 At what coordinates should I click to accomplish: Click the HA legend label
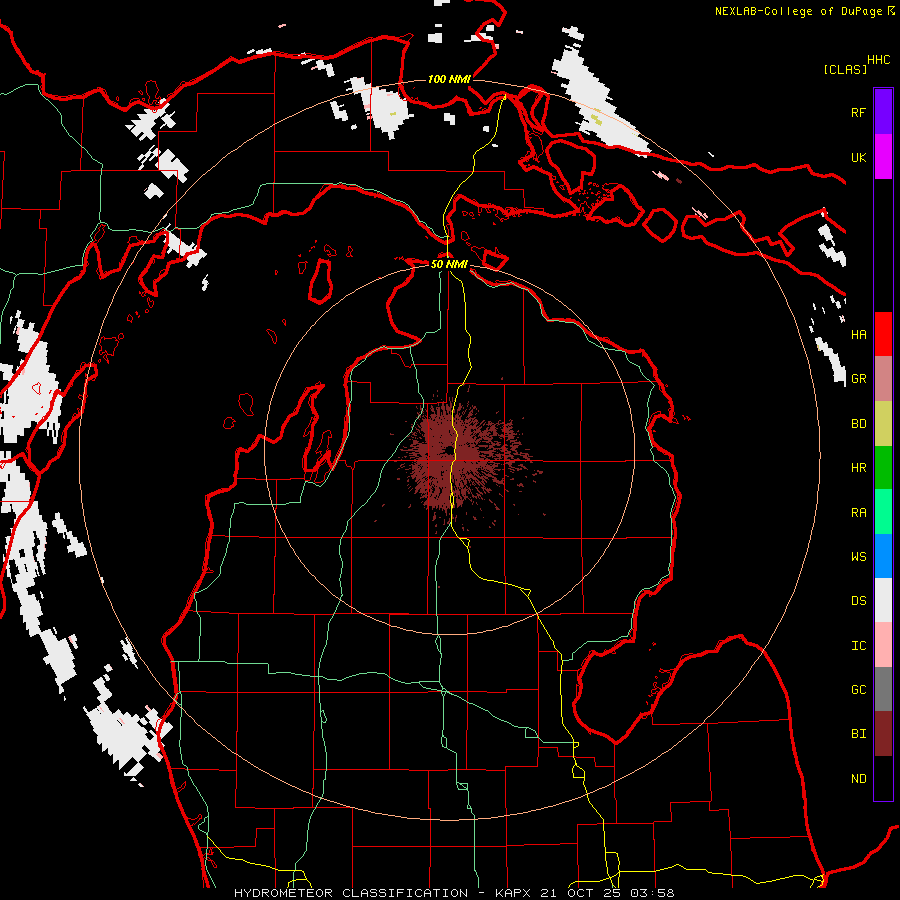point(859,334)
